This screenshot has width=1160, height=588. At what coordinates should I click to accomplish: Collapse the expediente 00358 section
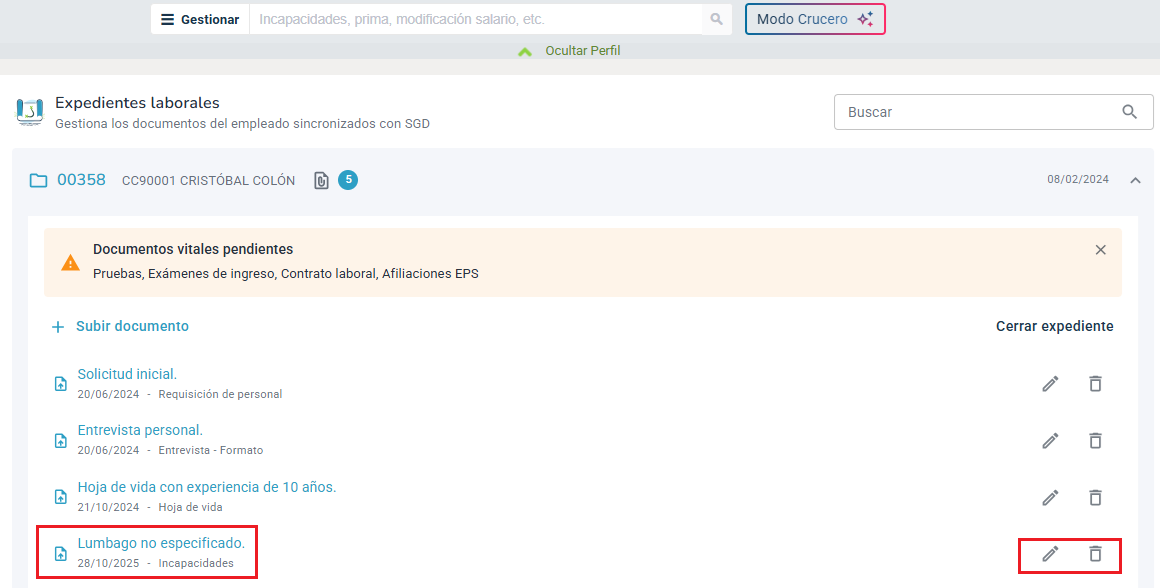(1135, 181)
